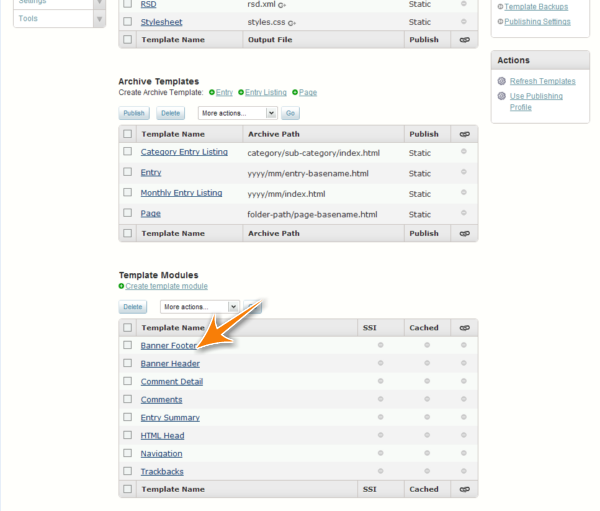The height and width of the screenshot is (511, 600).
Task: Click the folder-path/page-basename.html path text
Action: tap(312, 214)
